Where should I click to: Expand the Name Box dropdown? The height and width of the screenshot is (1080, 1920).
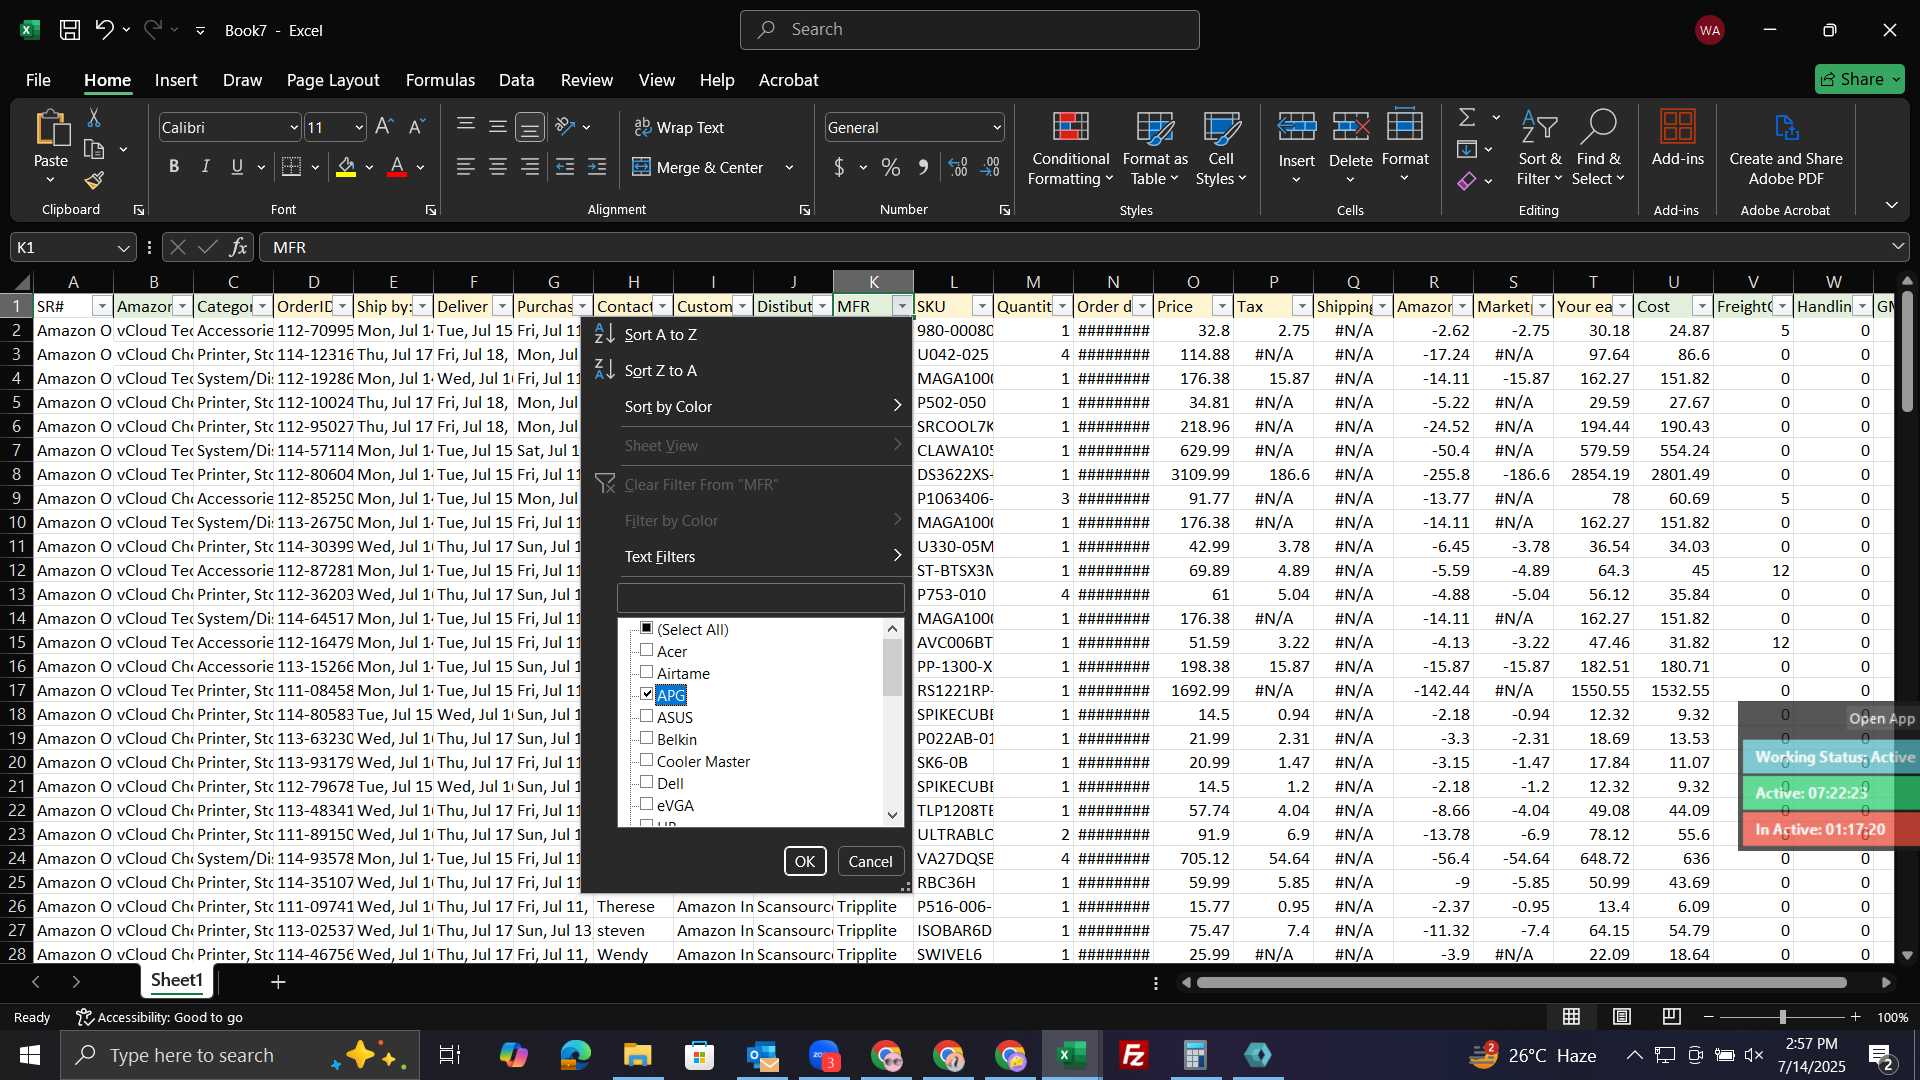click(123, 248)
